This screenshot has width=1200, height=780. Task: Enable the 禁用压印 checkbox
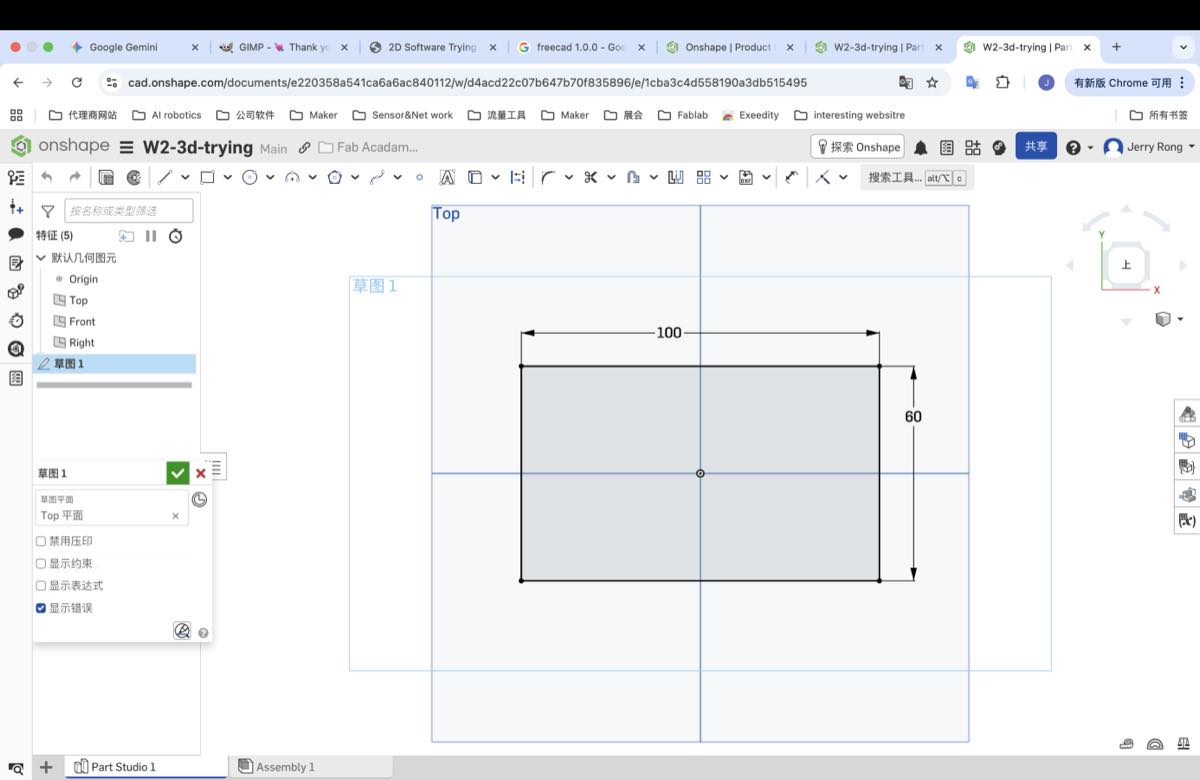click(x=41, y=541)
